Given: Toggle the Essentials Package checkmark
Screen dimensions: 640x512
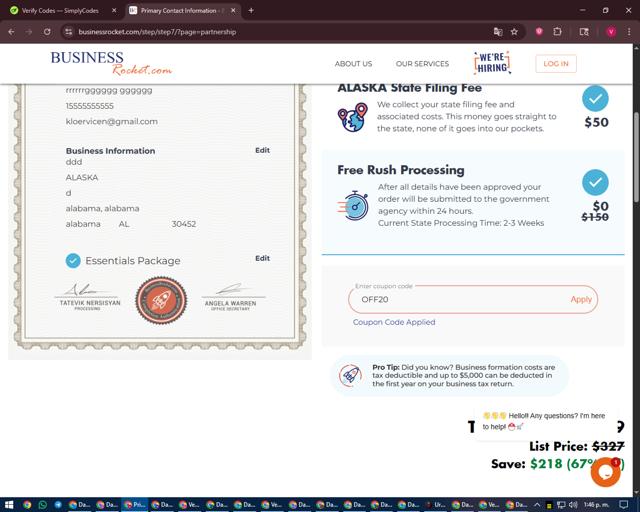Looking at the screenshot, I should pos(73,260).
